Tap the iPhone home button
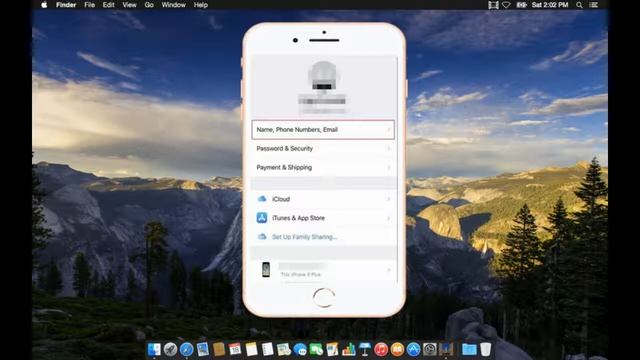The image size is (640, 360). point(324,298)
